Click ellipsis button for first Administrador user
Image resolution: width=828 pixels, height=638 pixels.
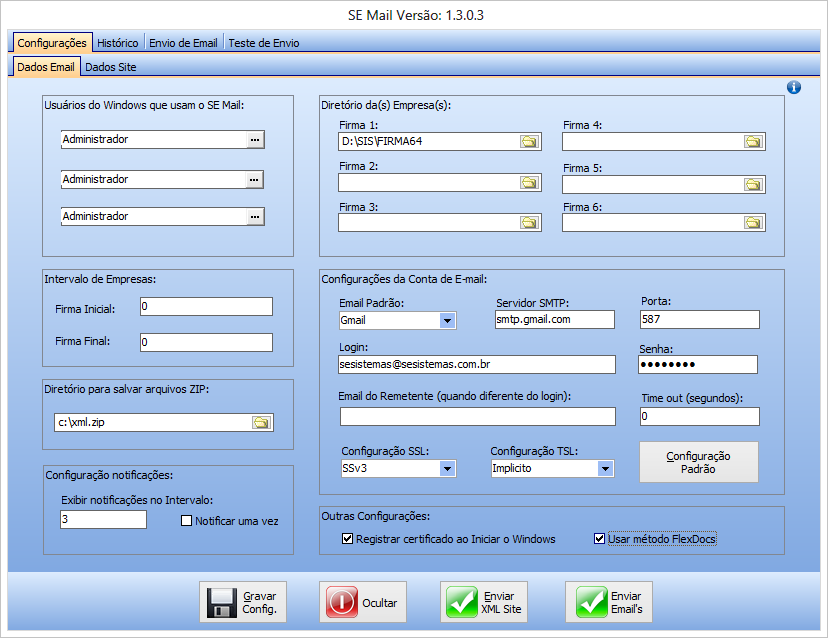point(255,140)
